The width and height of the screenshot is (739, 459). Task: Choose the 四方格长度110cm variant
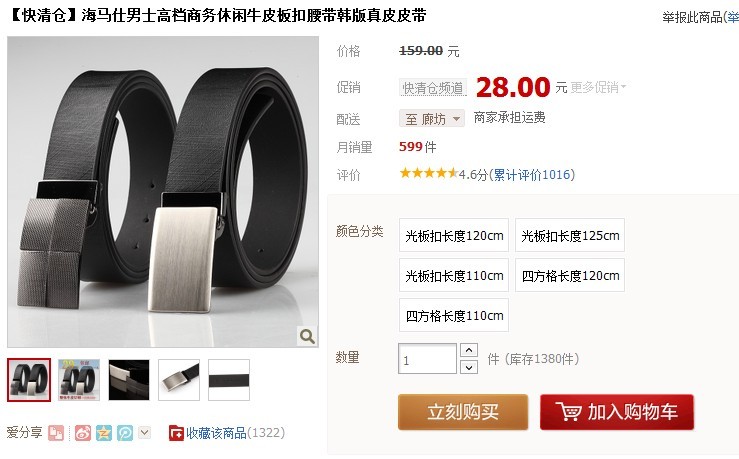[x=454, y=315]
